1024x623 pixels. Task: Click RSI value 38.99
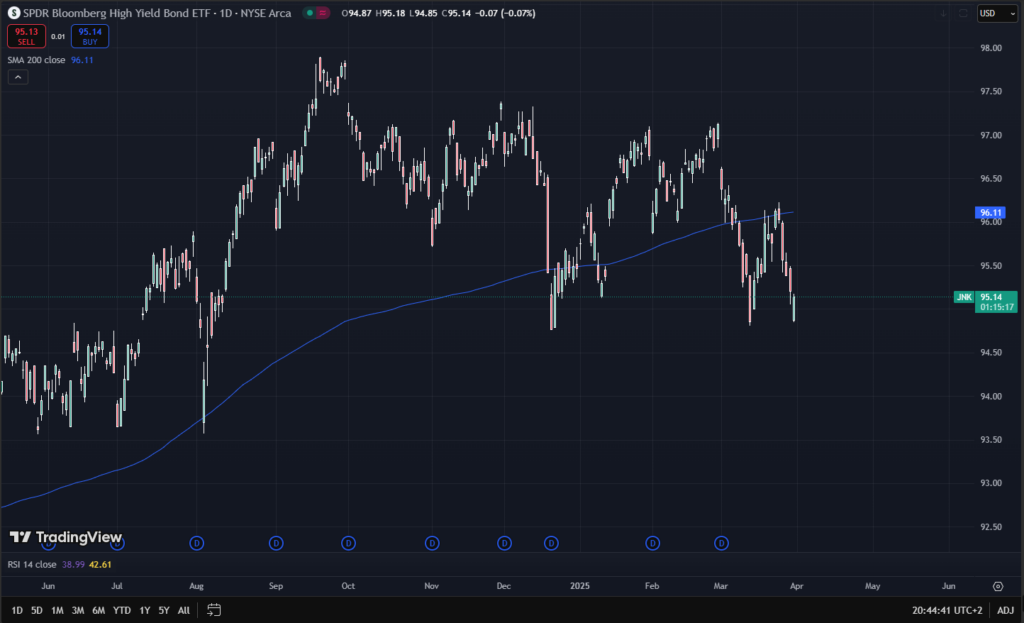pyautogui.click(x=73, y=564)
